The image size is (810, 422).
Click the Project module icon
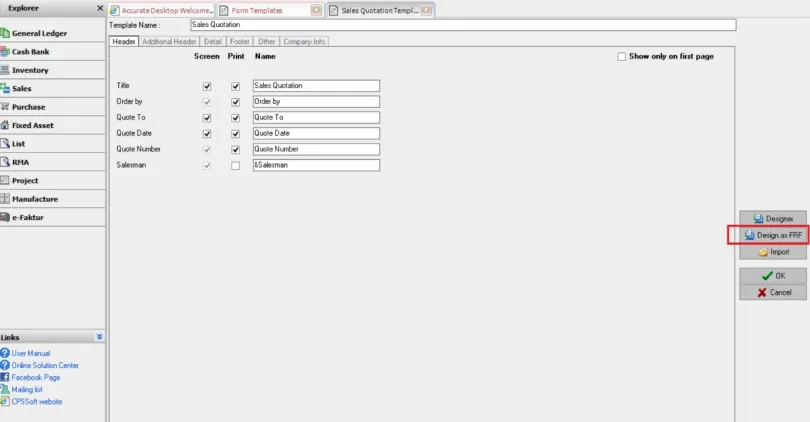pos(5,181)
